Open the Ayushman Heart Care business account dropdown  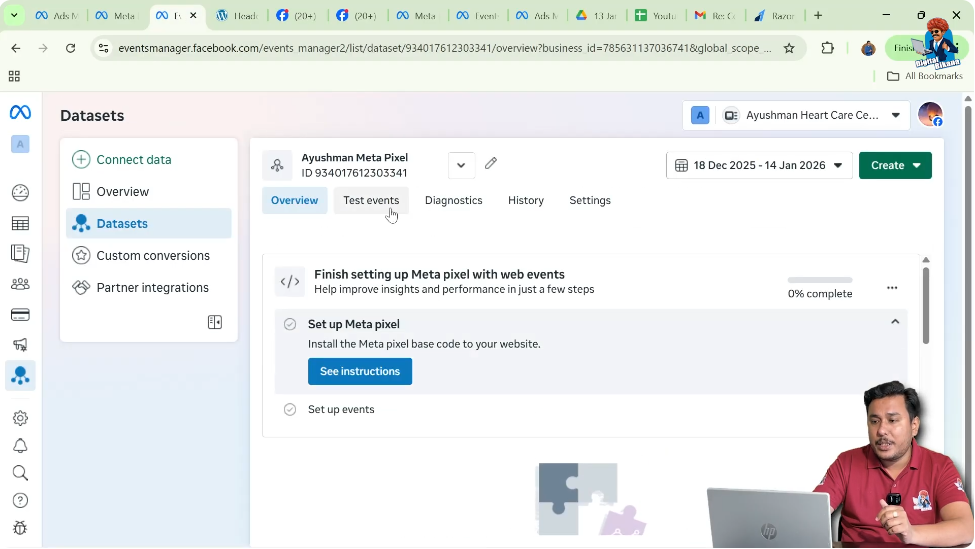[796, 115]
